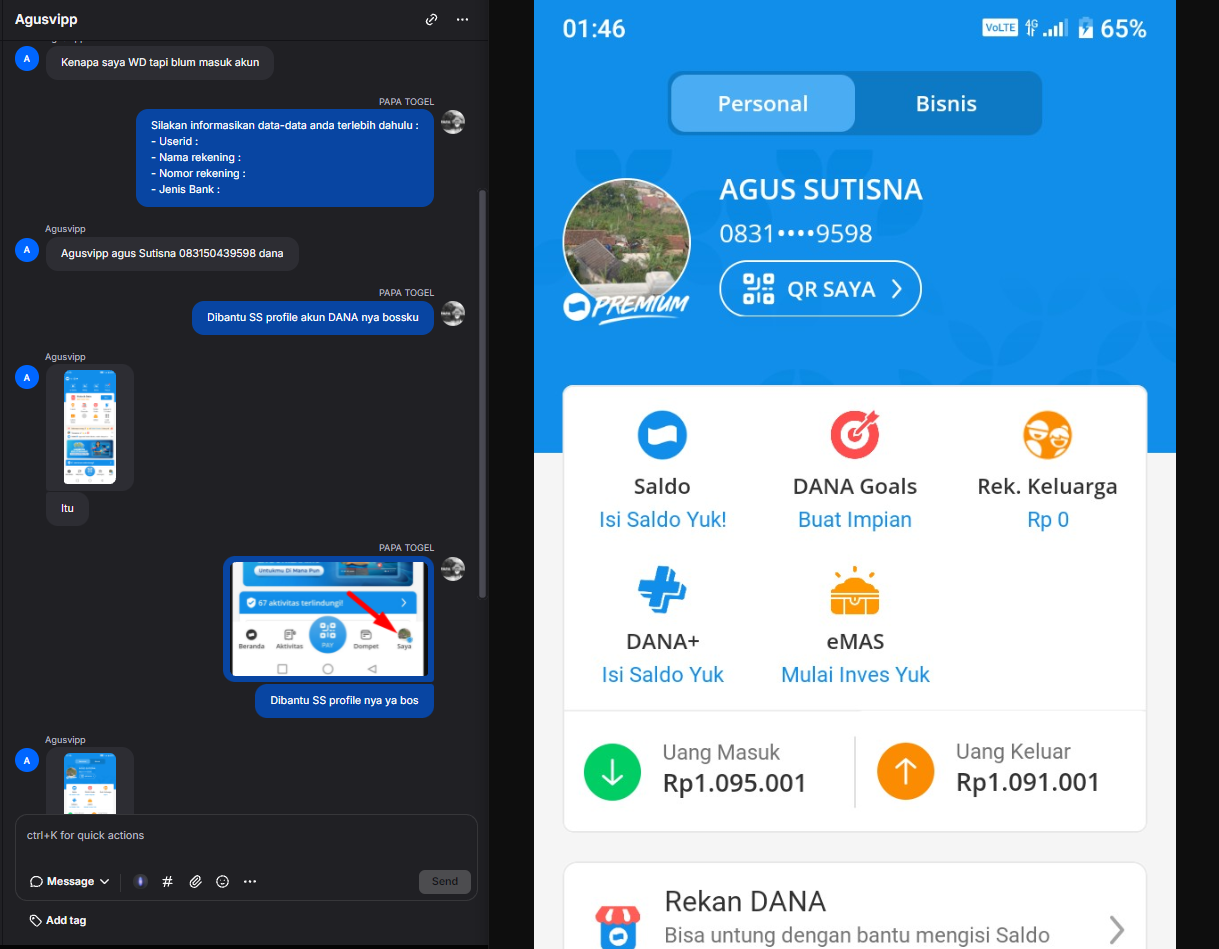Click the VoLTE indicator in status bar
Image resolution: width=1219 pixels, height=949 pixels.
pyautogui.click(x=1000, y=28)
